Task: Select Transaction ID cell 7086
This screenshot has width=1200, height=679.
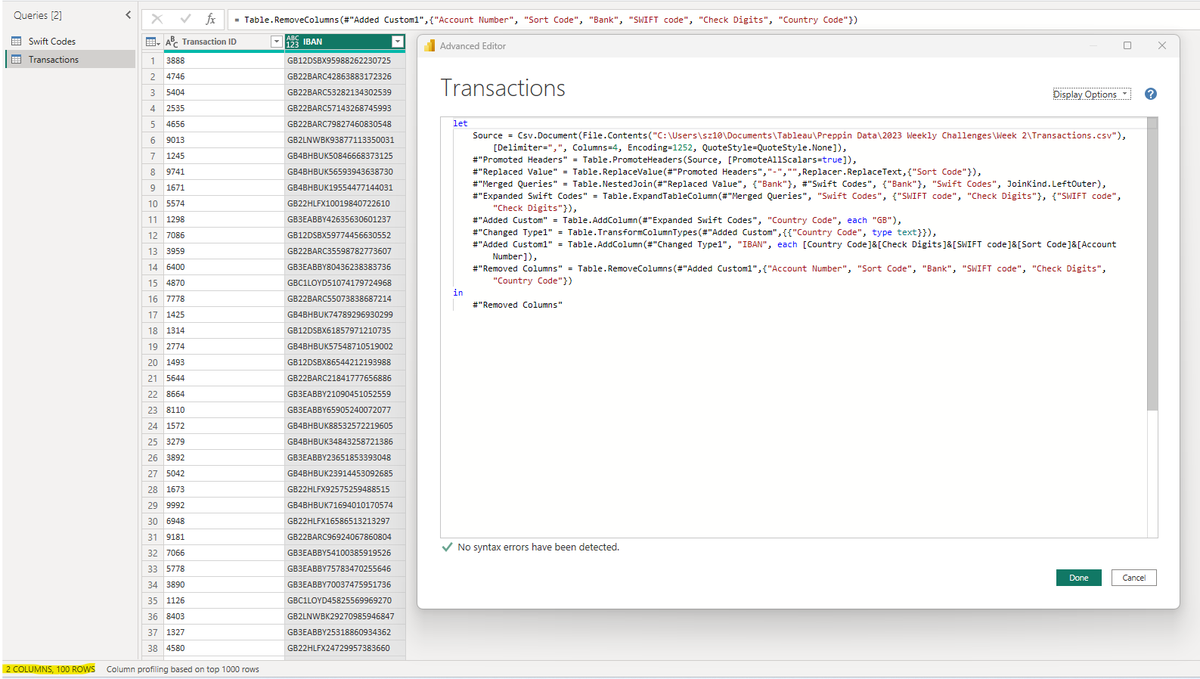Action: pos(222,235)
